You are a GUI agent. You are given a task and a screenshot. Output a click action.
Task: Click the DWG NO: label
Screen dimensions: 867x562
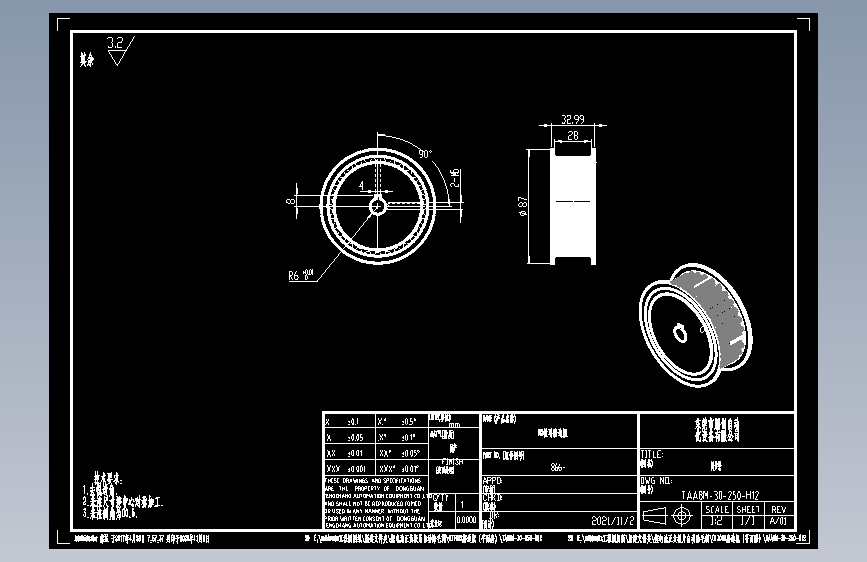point(656,481)
